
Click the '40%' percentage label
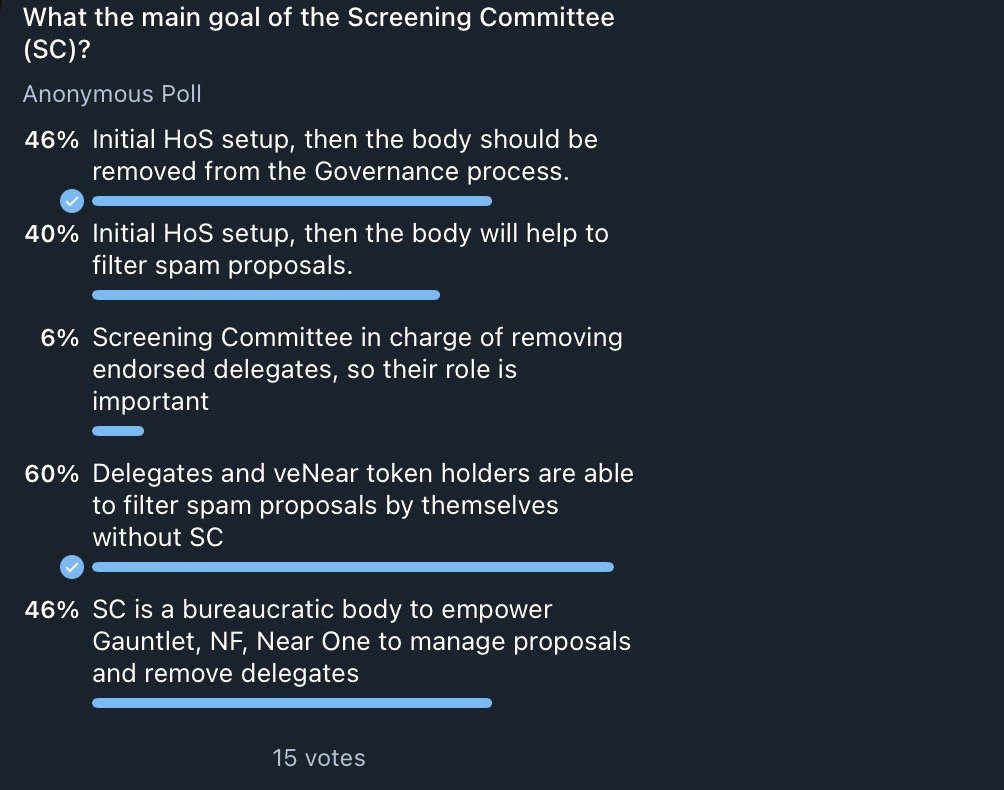51,234
